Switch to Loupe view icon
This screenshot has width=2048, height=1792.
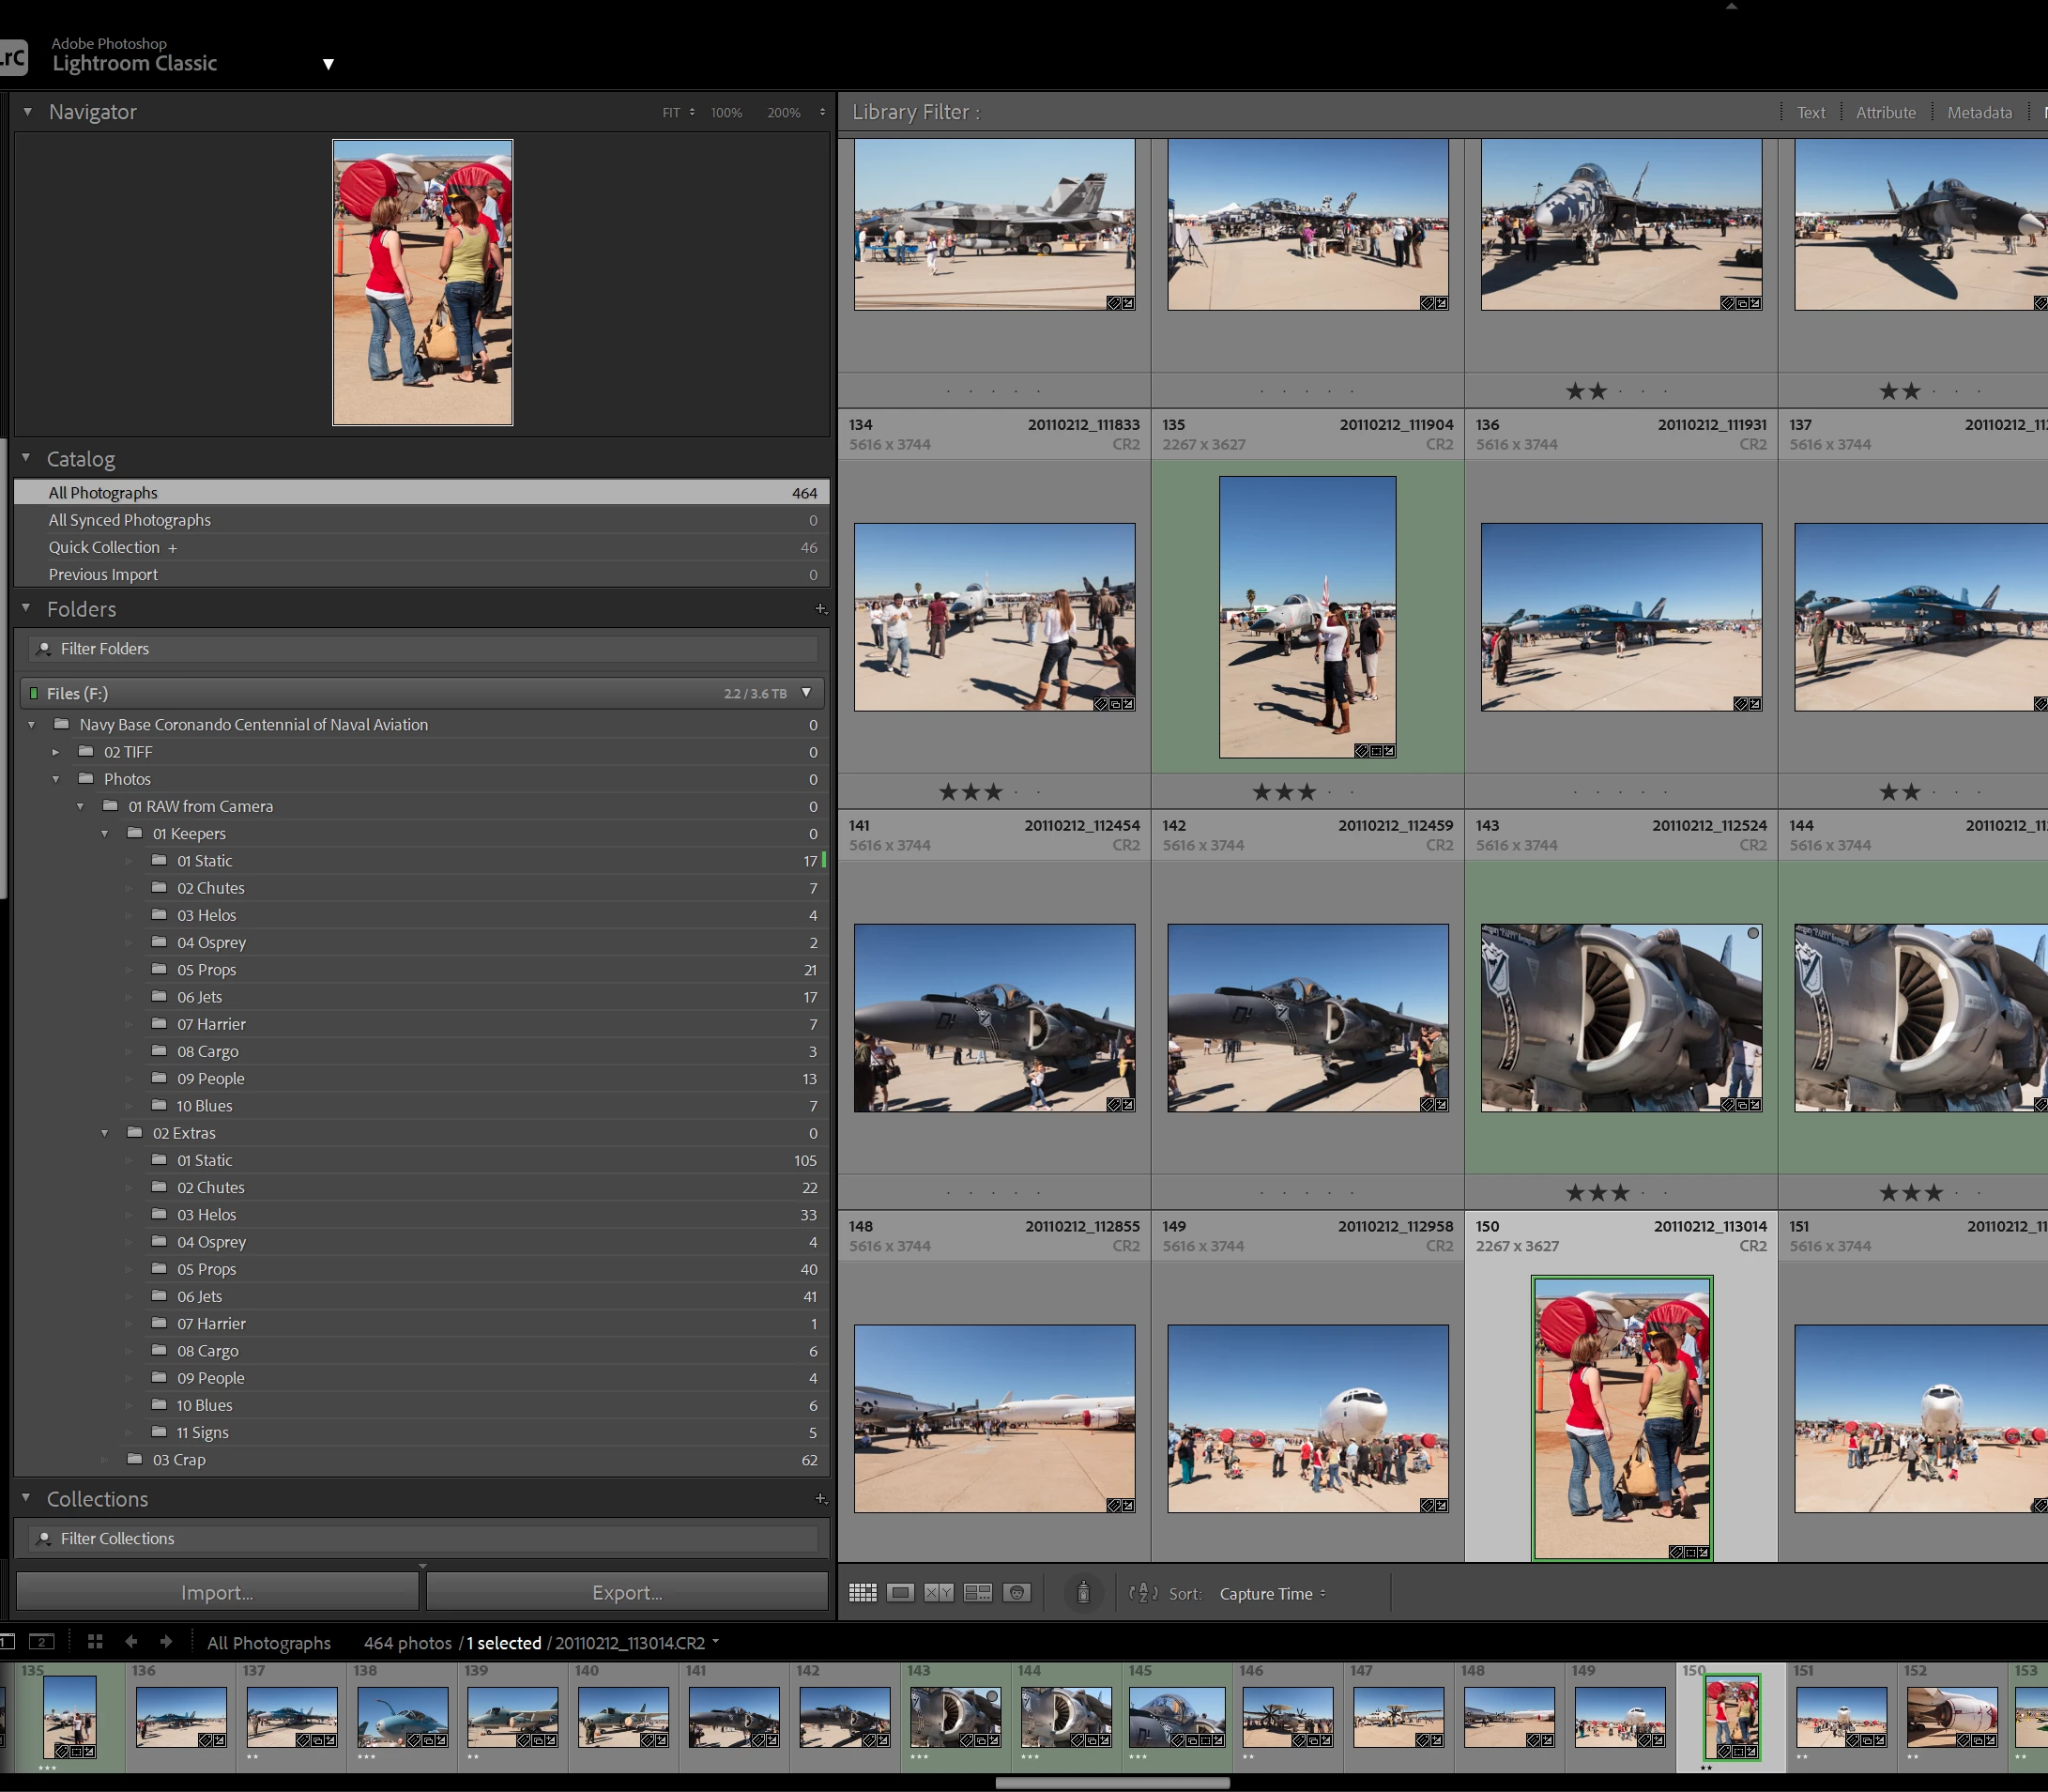point(900,1593)
